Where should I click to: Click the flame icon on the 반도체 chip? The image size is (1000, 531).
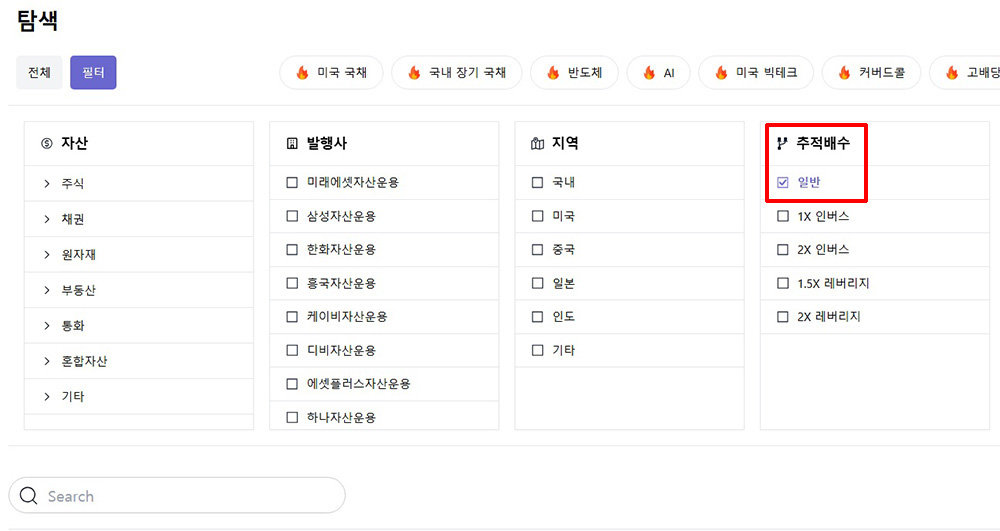coord(553,73)
